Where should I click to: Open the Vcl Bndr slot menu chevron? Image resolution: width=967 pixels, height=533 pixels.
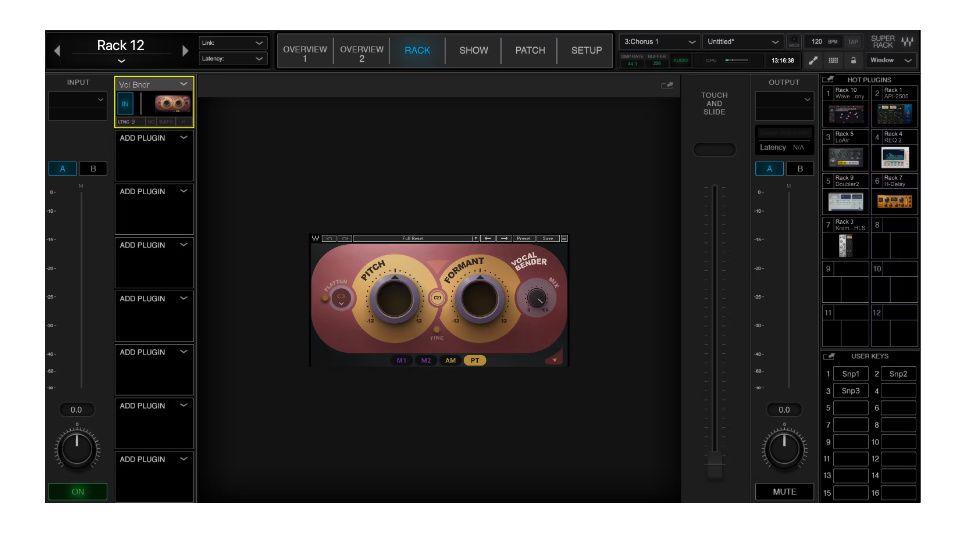[184, 84]
